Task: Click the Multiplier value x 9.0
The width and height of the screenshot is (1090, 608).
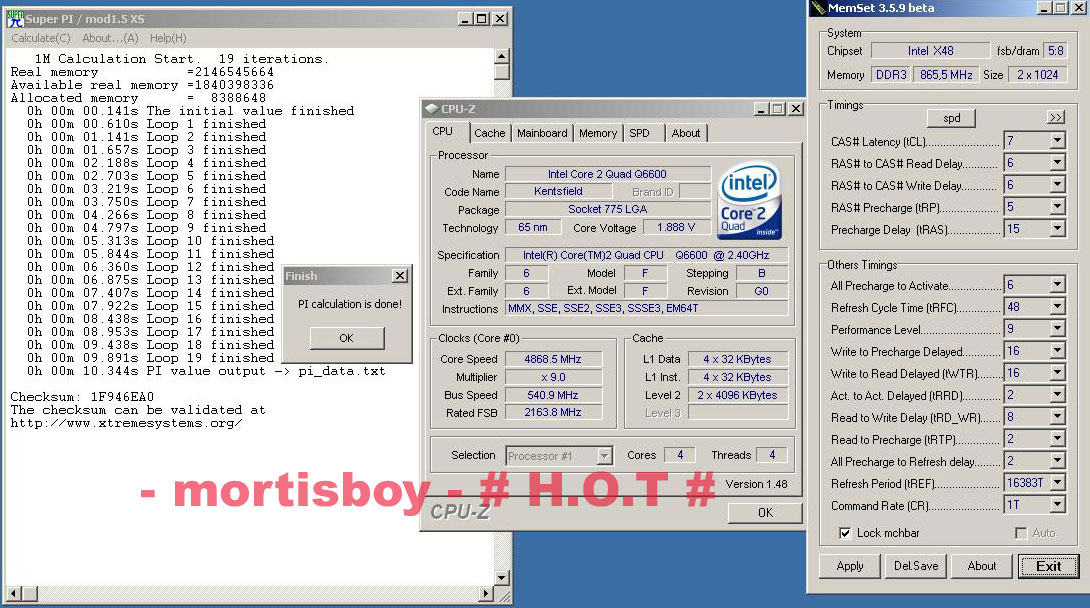Action: (553, 377)
